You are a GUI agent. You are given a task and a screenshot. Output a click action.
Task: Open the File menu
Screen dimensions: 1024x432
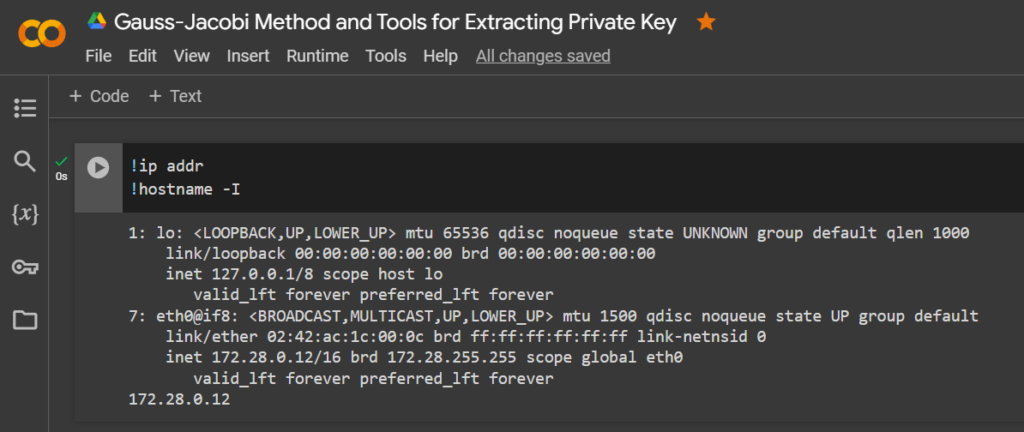(99, 56)
